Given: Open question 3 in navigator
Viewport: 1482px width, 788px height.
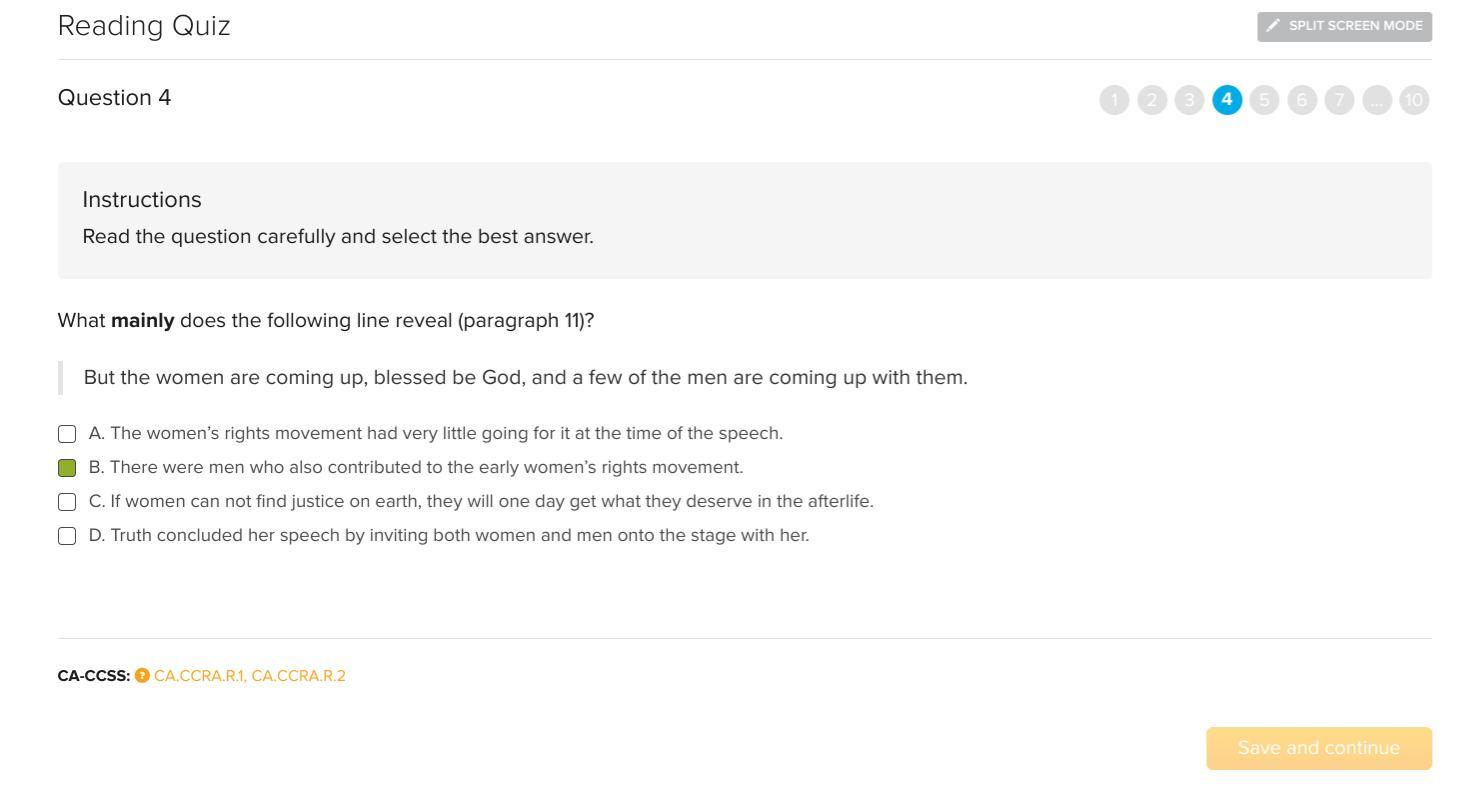Looking at the screenshot, I should click(1189, 100).
